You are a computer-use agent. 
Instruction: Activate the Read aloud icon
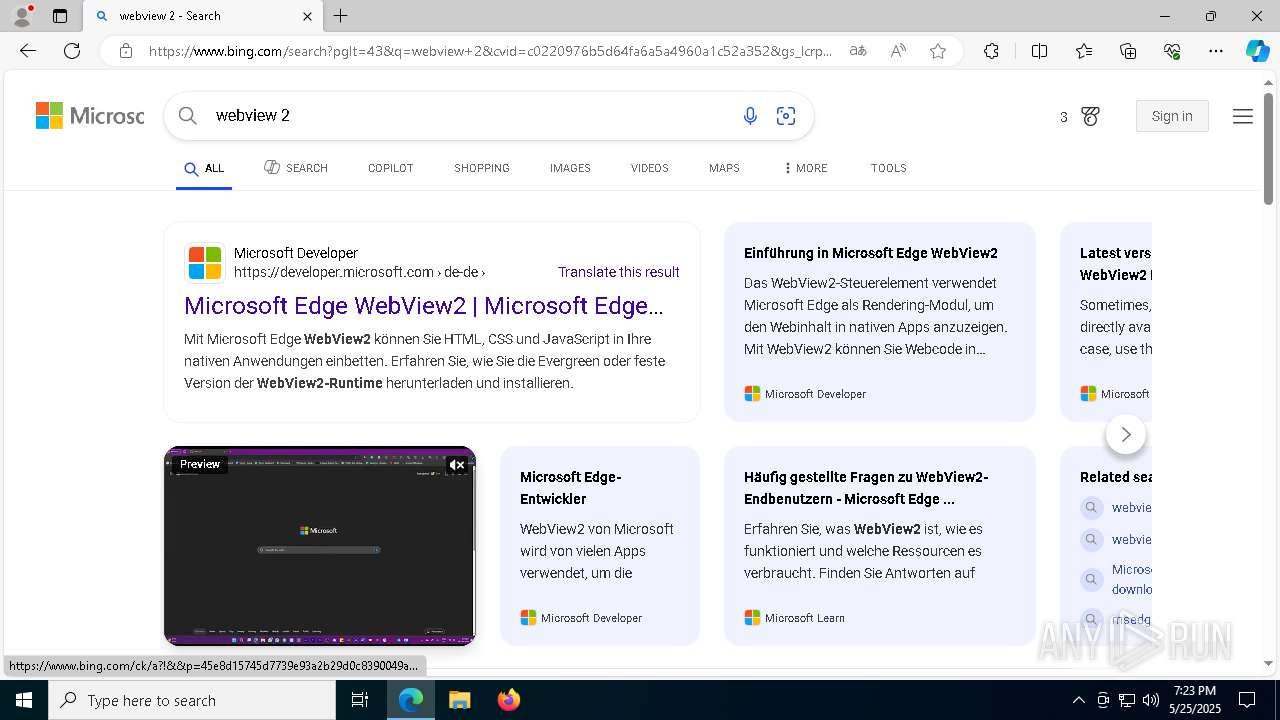coord(898,51)
